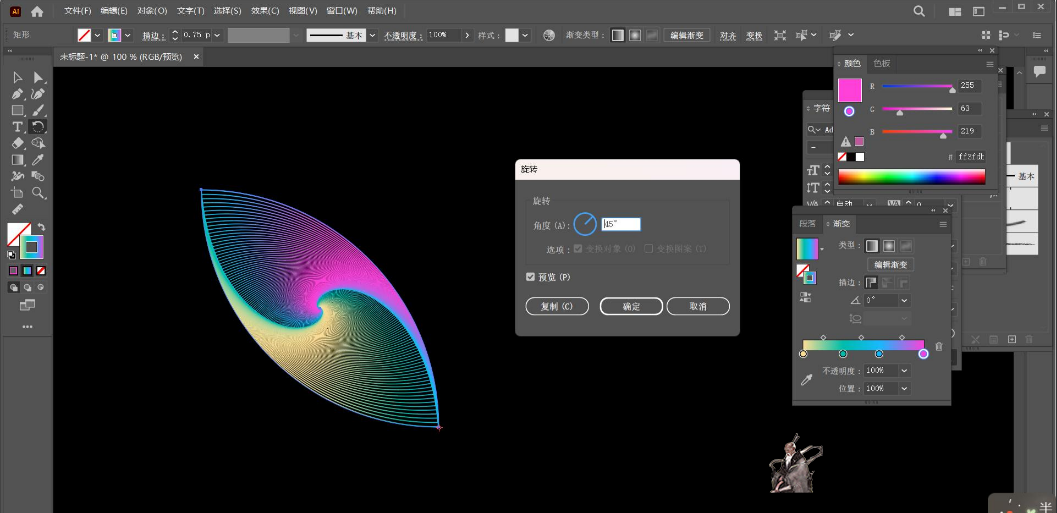Confirm rotation with 确定 button

(631, 307)
